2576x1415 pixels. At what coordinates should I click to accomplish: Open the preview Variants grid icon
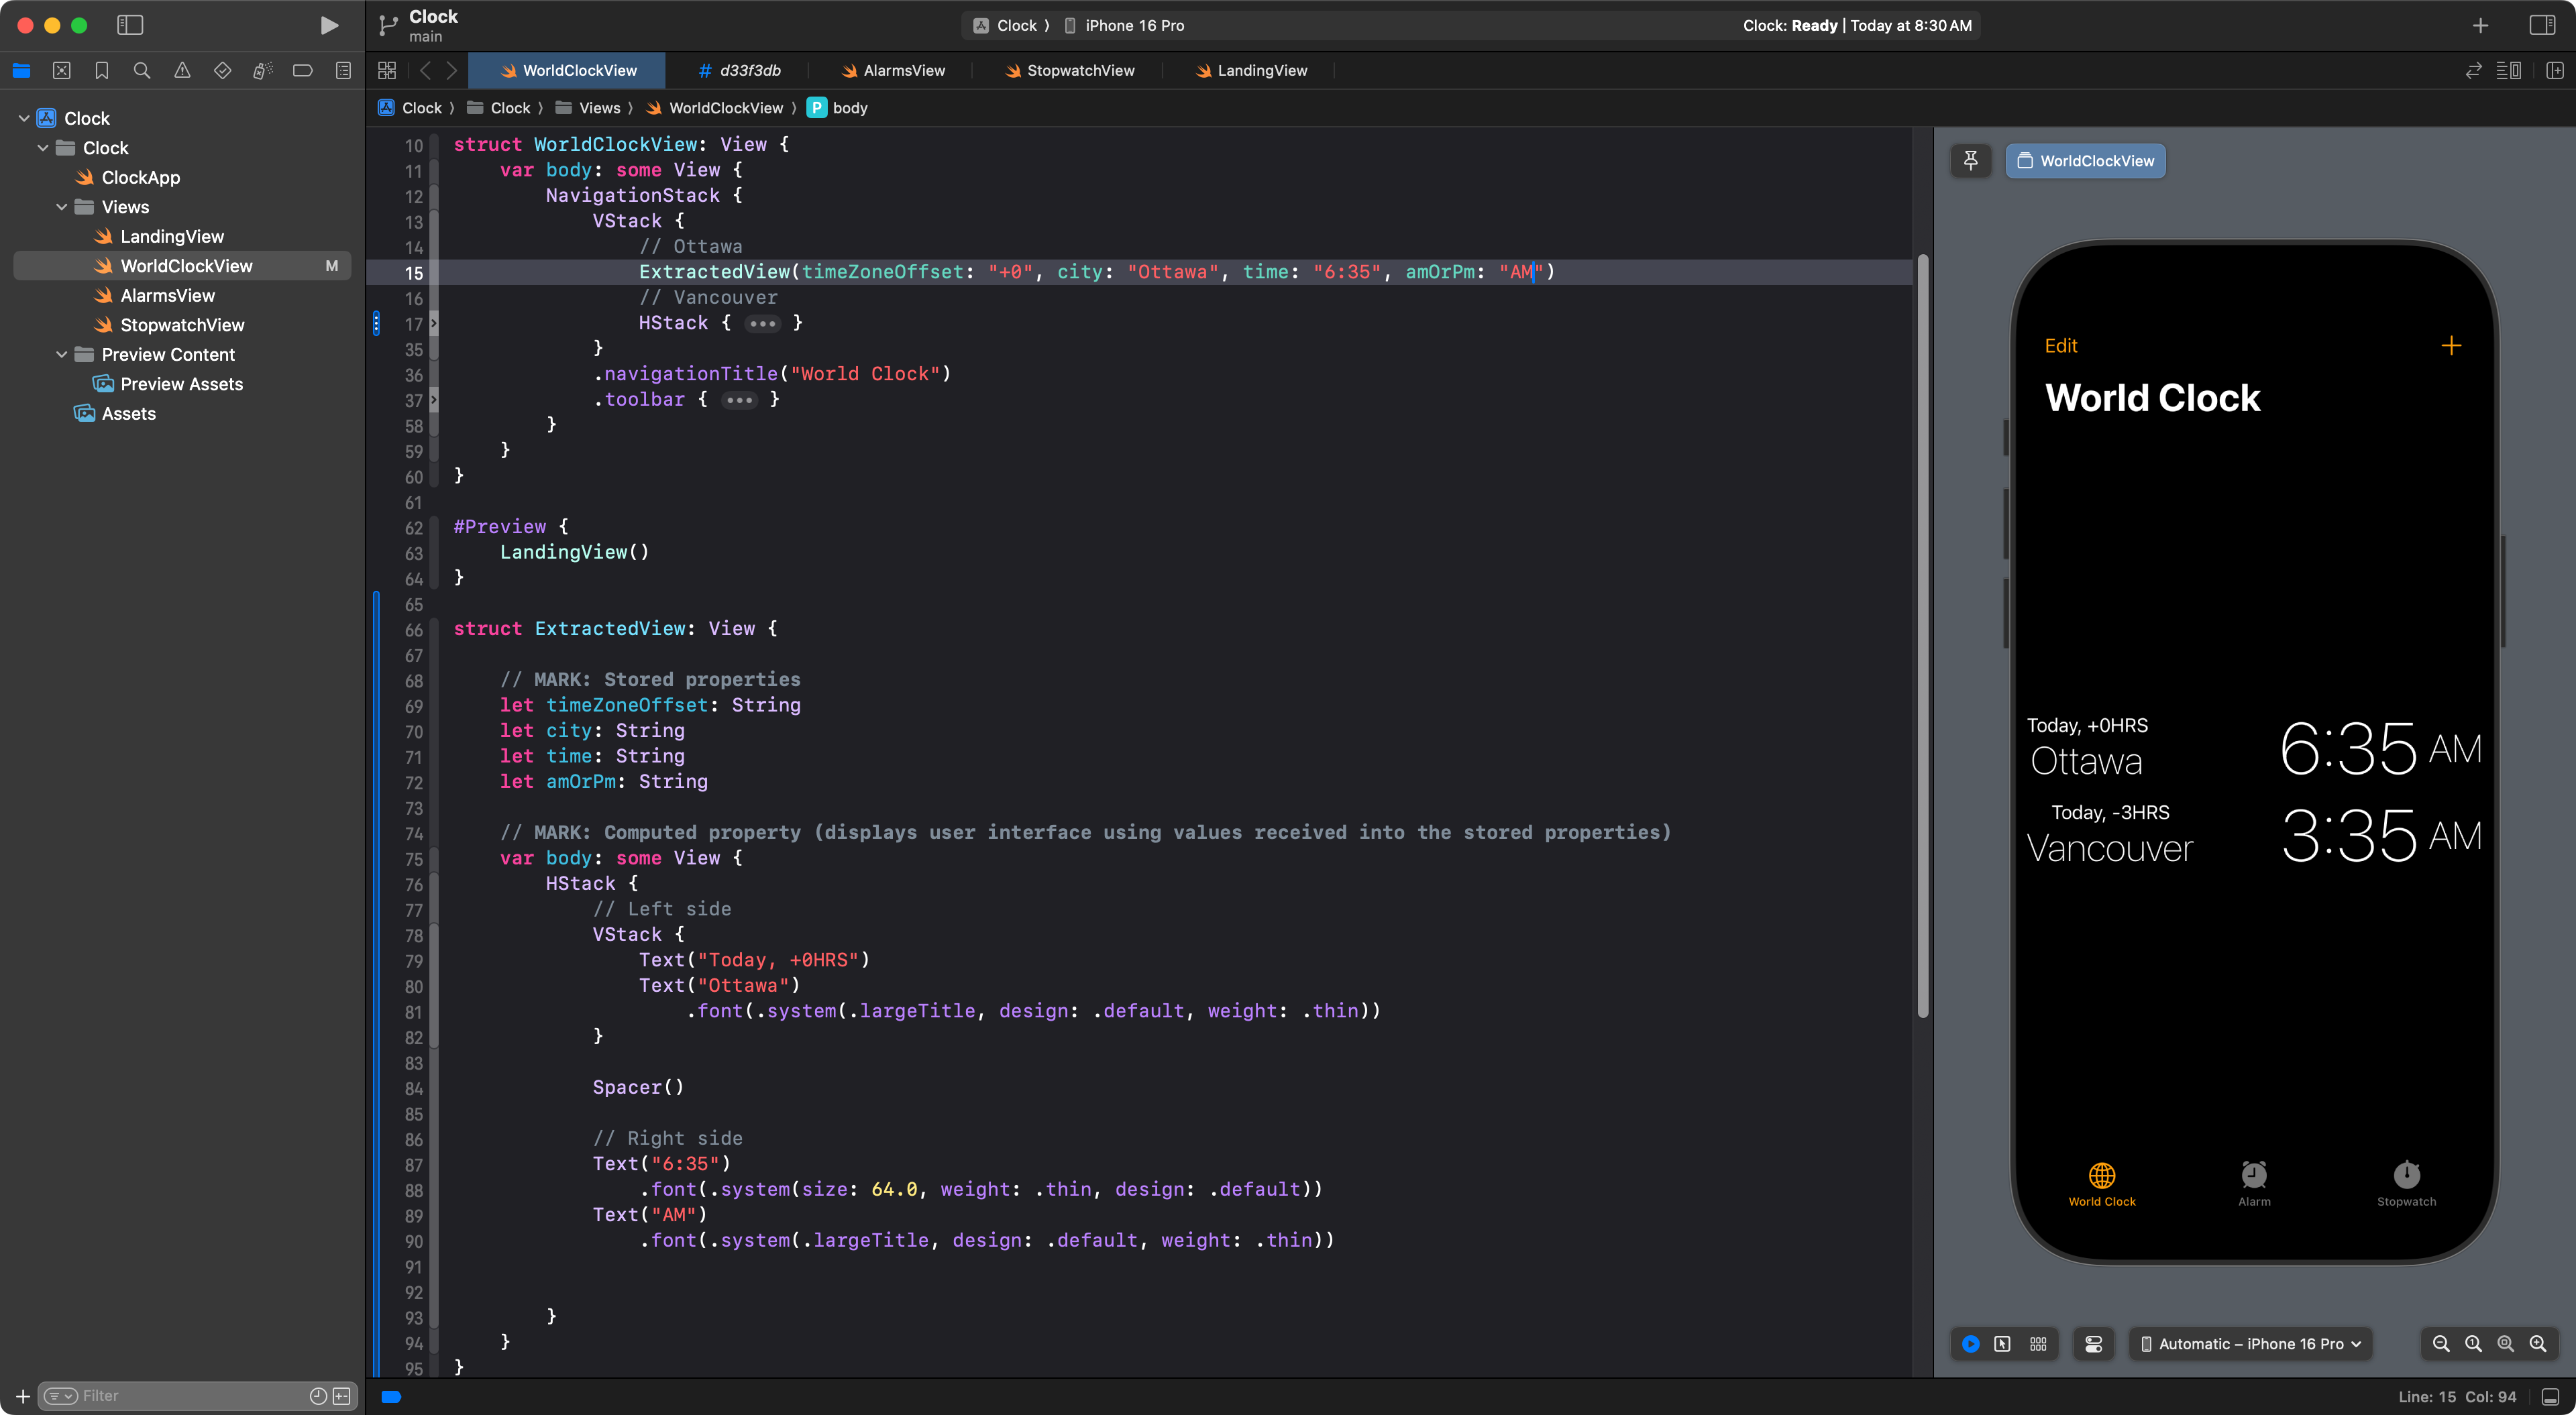pyautogui.click(x=2038, y=1344)
